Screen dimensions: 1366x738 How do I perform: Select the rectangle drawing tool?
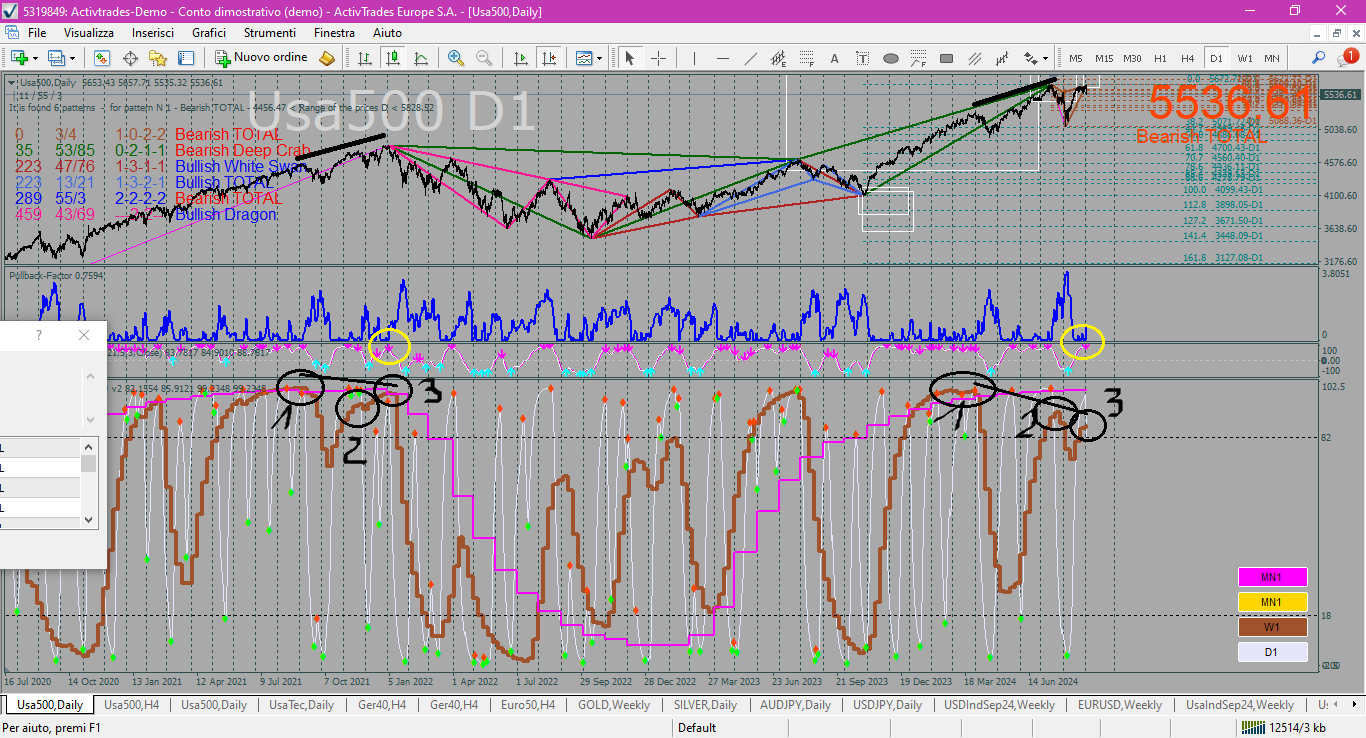(947, 58)
